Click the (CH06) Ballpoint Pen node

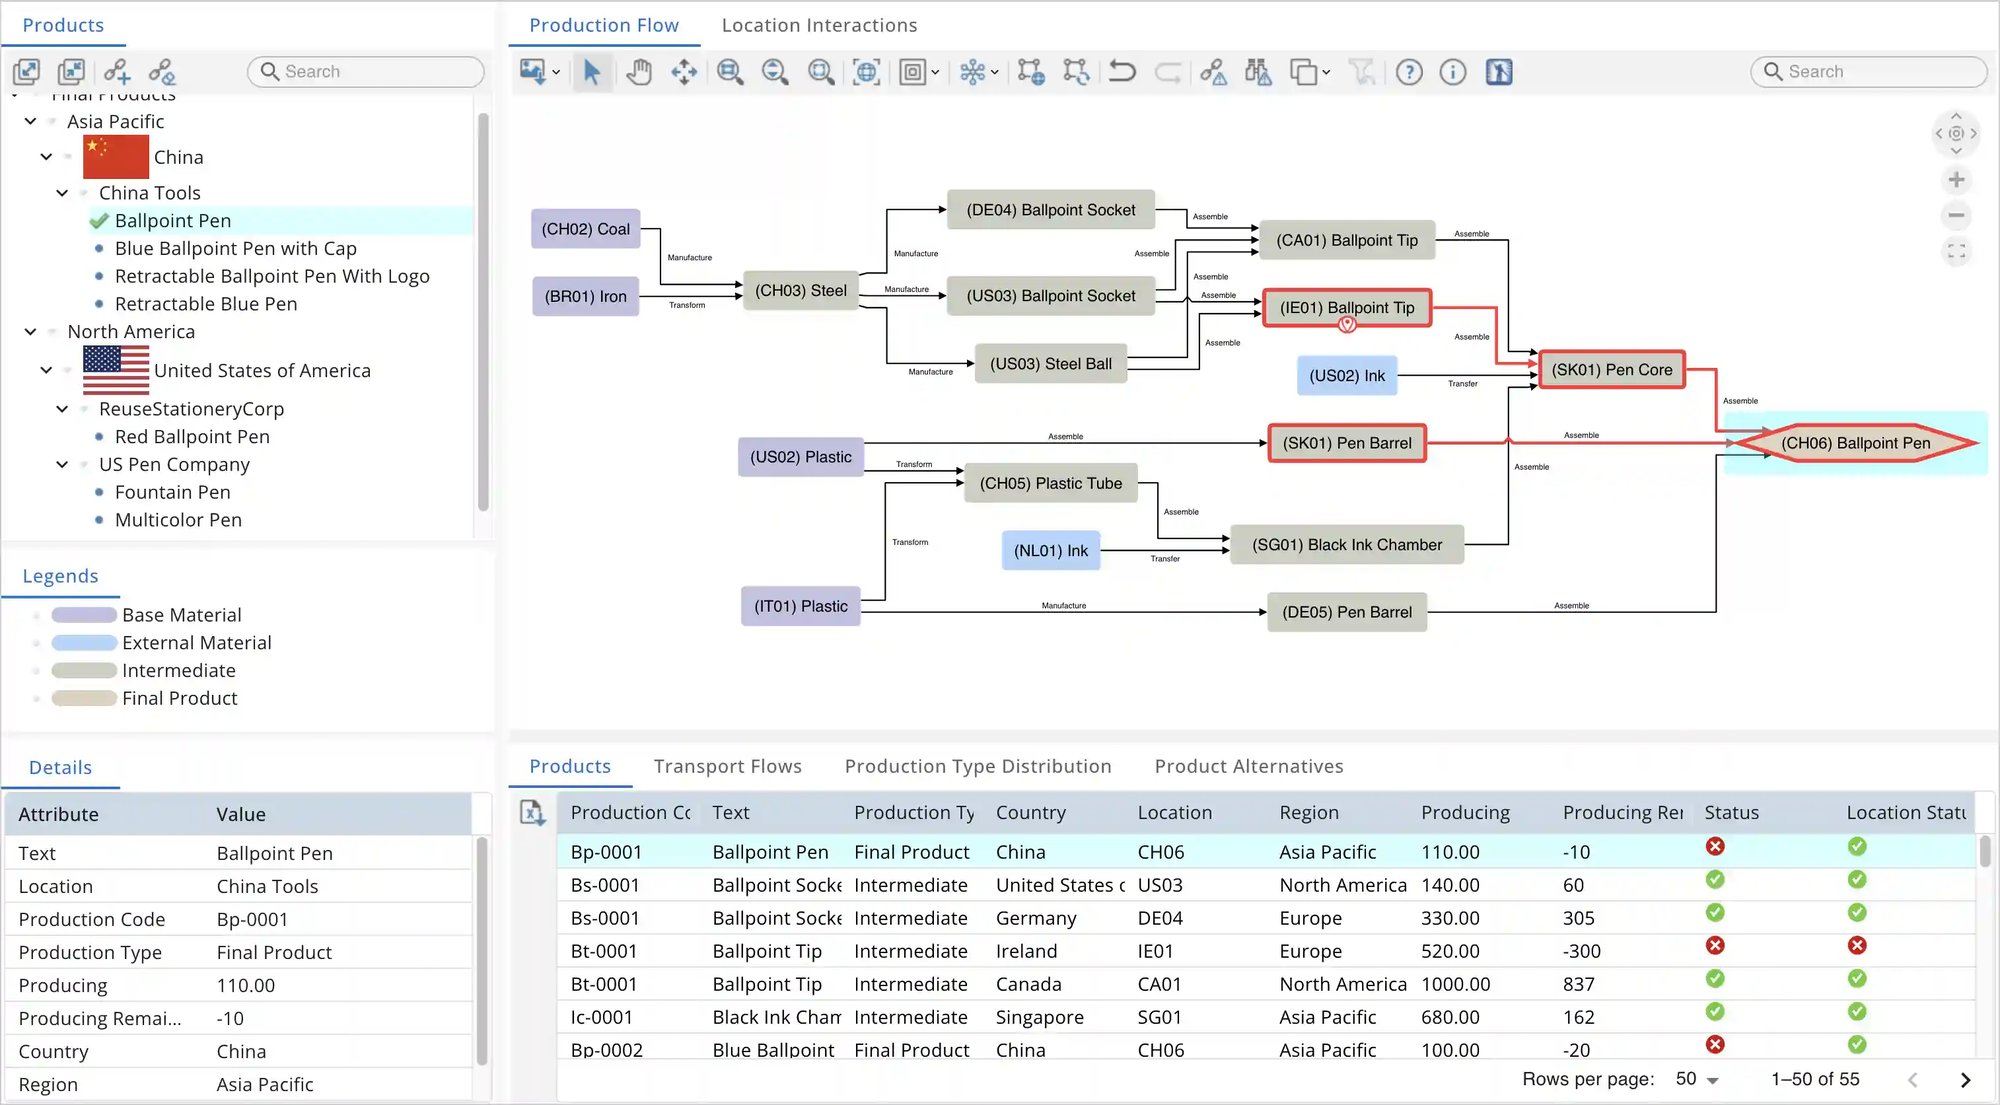tap(1856, 443)
